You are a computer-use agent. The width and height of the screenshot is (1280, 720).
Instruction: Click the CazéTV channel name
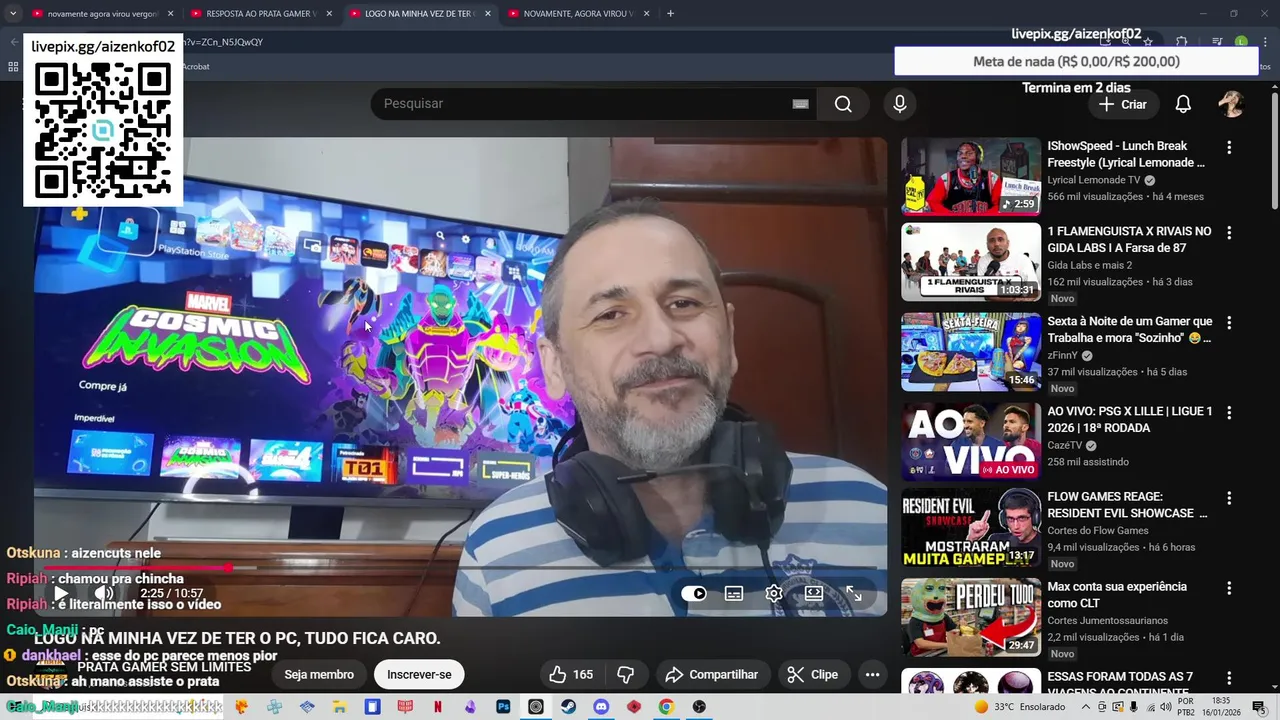tap(1064, 446)
